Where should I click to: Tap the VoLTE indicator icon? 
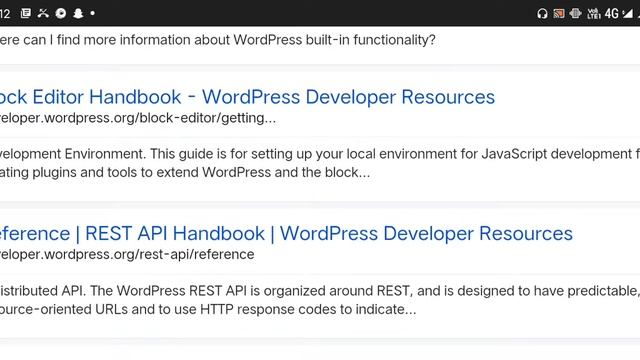coord(593,13)
